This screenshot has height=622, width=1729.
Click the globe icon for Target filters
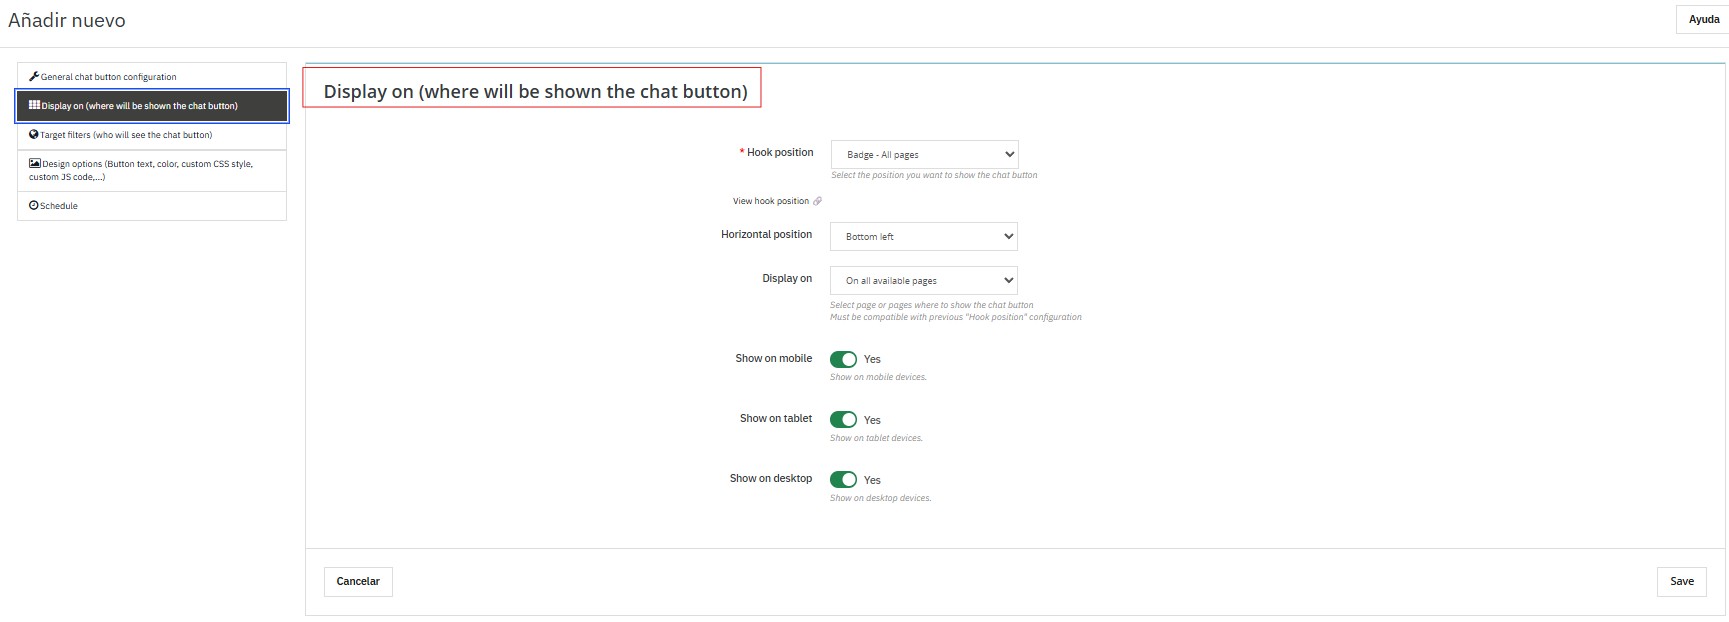click(x=34, y=134)
